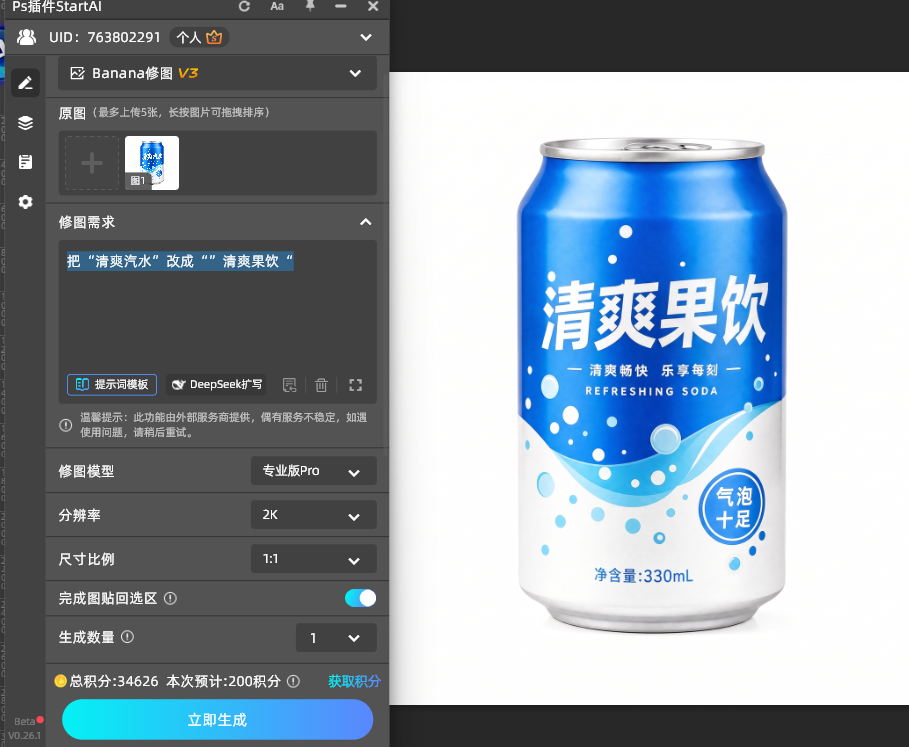Click the 个人 account type label
Image resolution: width=909 pixels, height=747 pixels.
click(189, 38)
